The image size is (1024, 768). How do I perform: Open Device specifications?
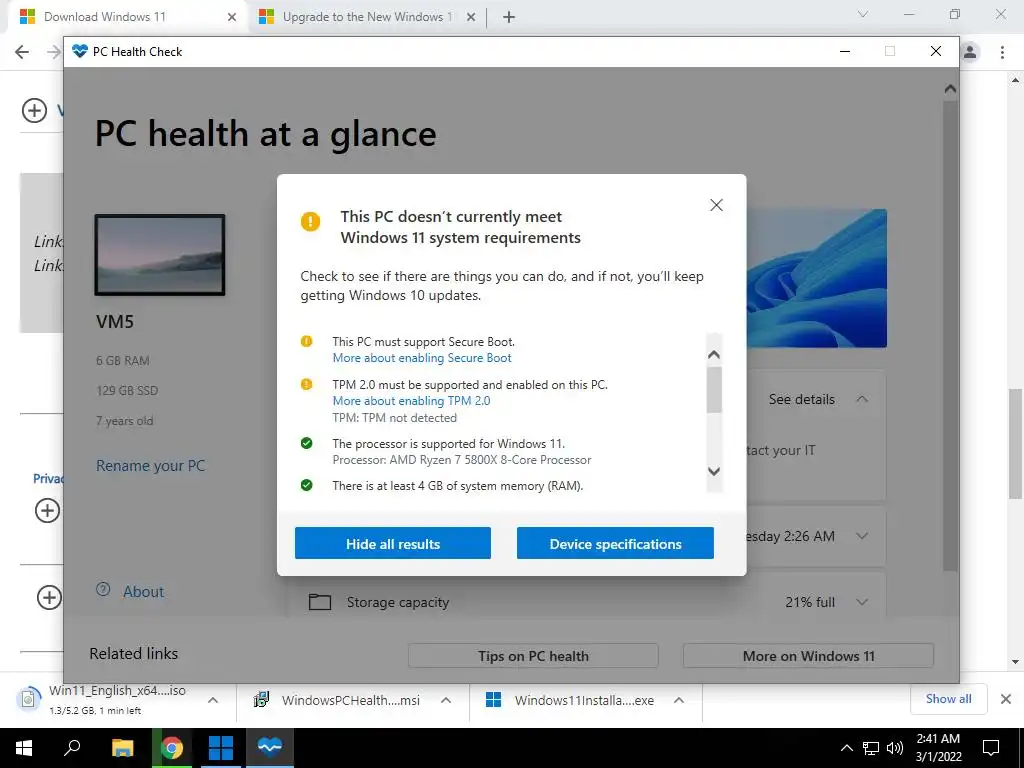coord(615,543)
